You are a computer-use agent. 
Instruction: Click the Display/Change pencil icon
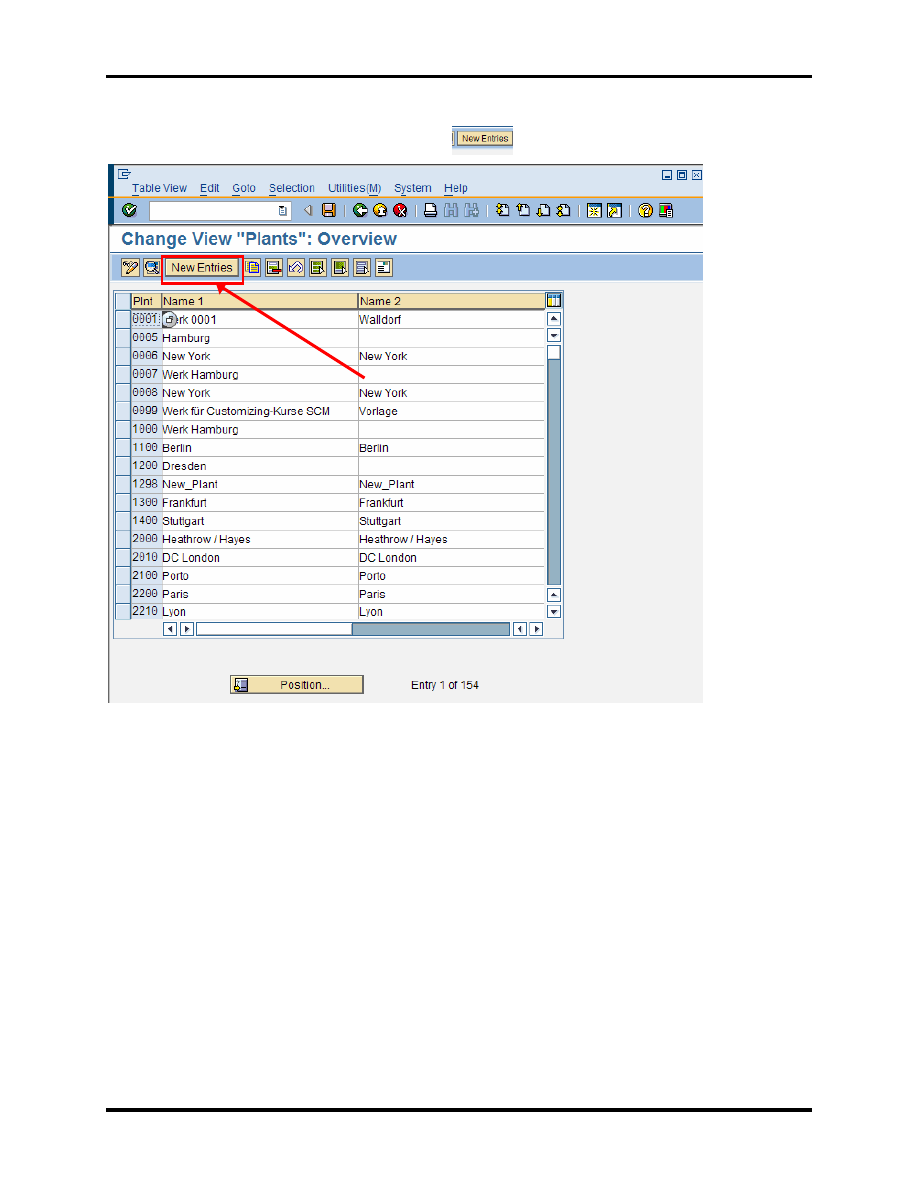tap(130, 267)
